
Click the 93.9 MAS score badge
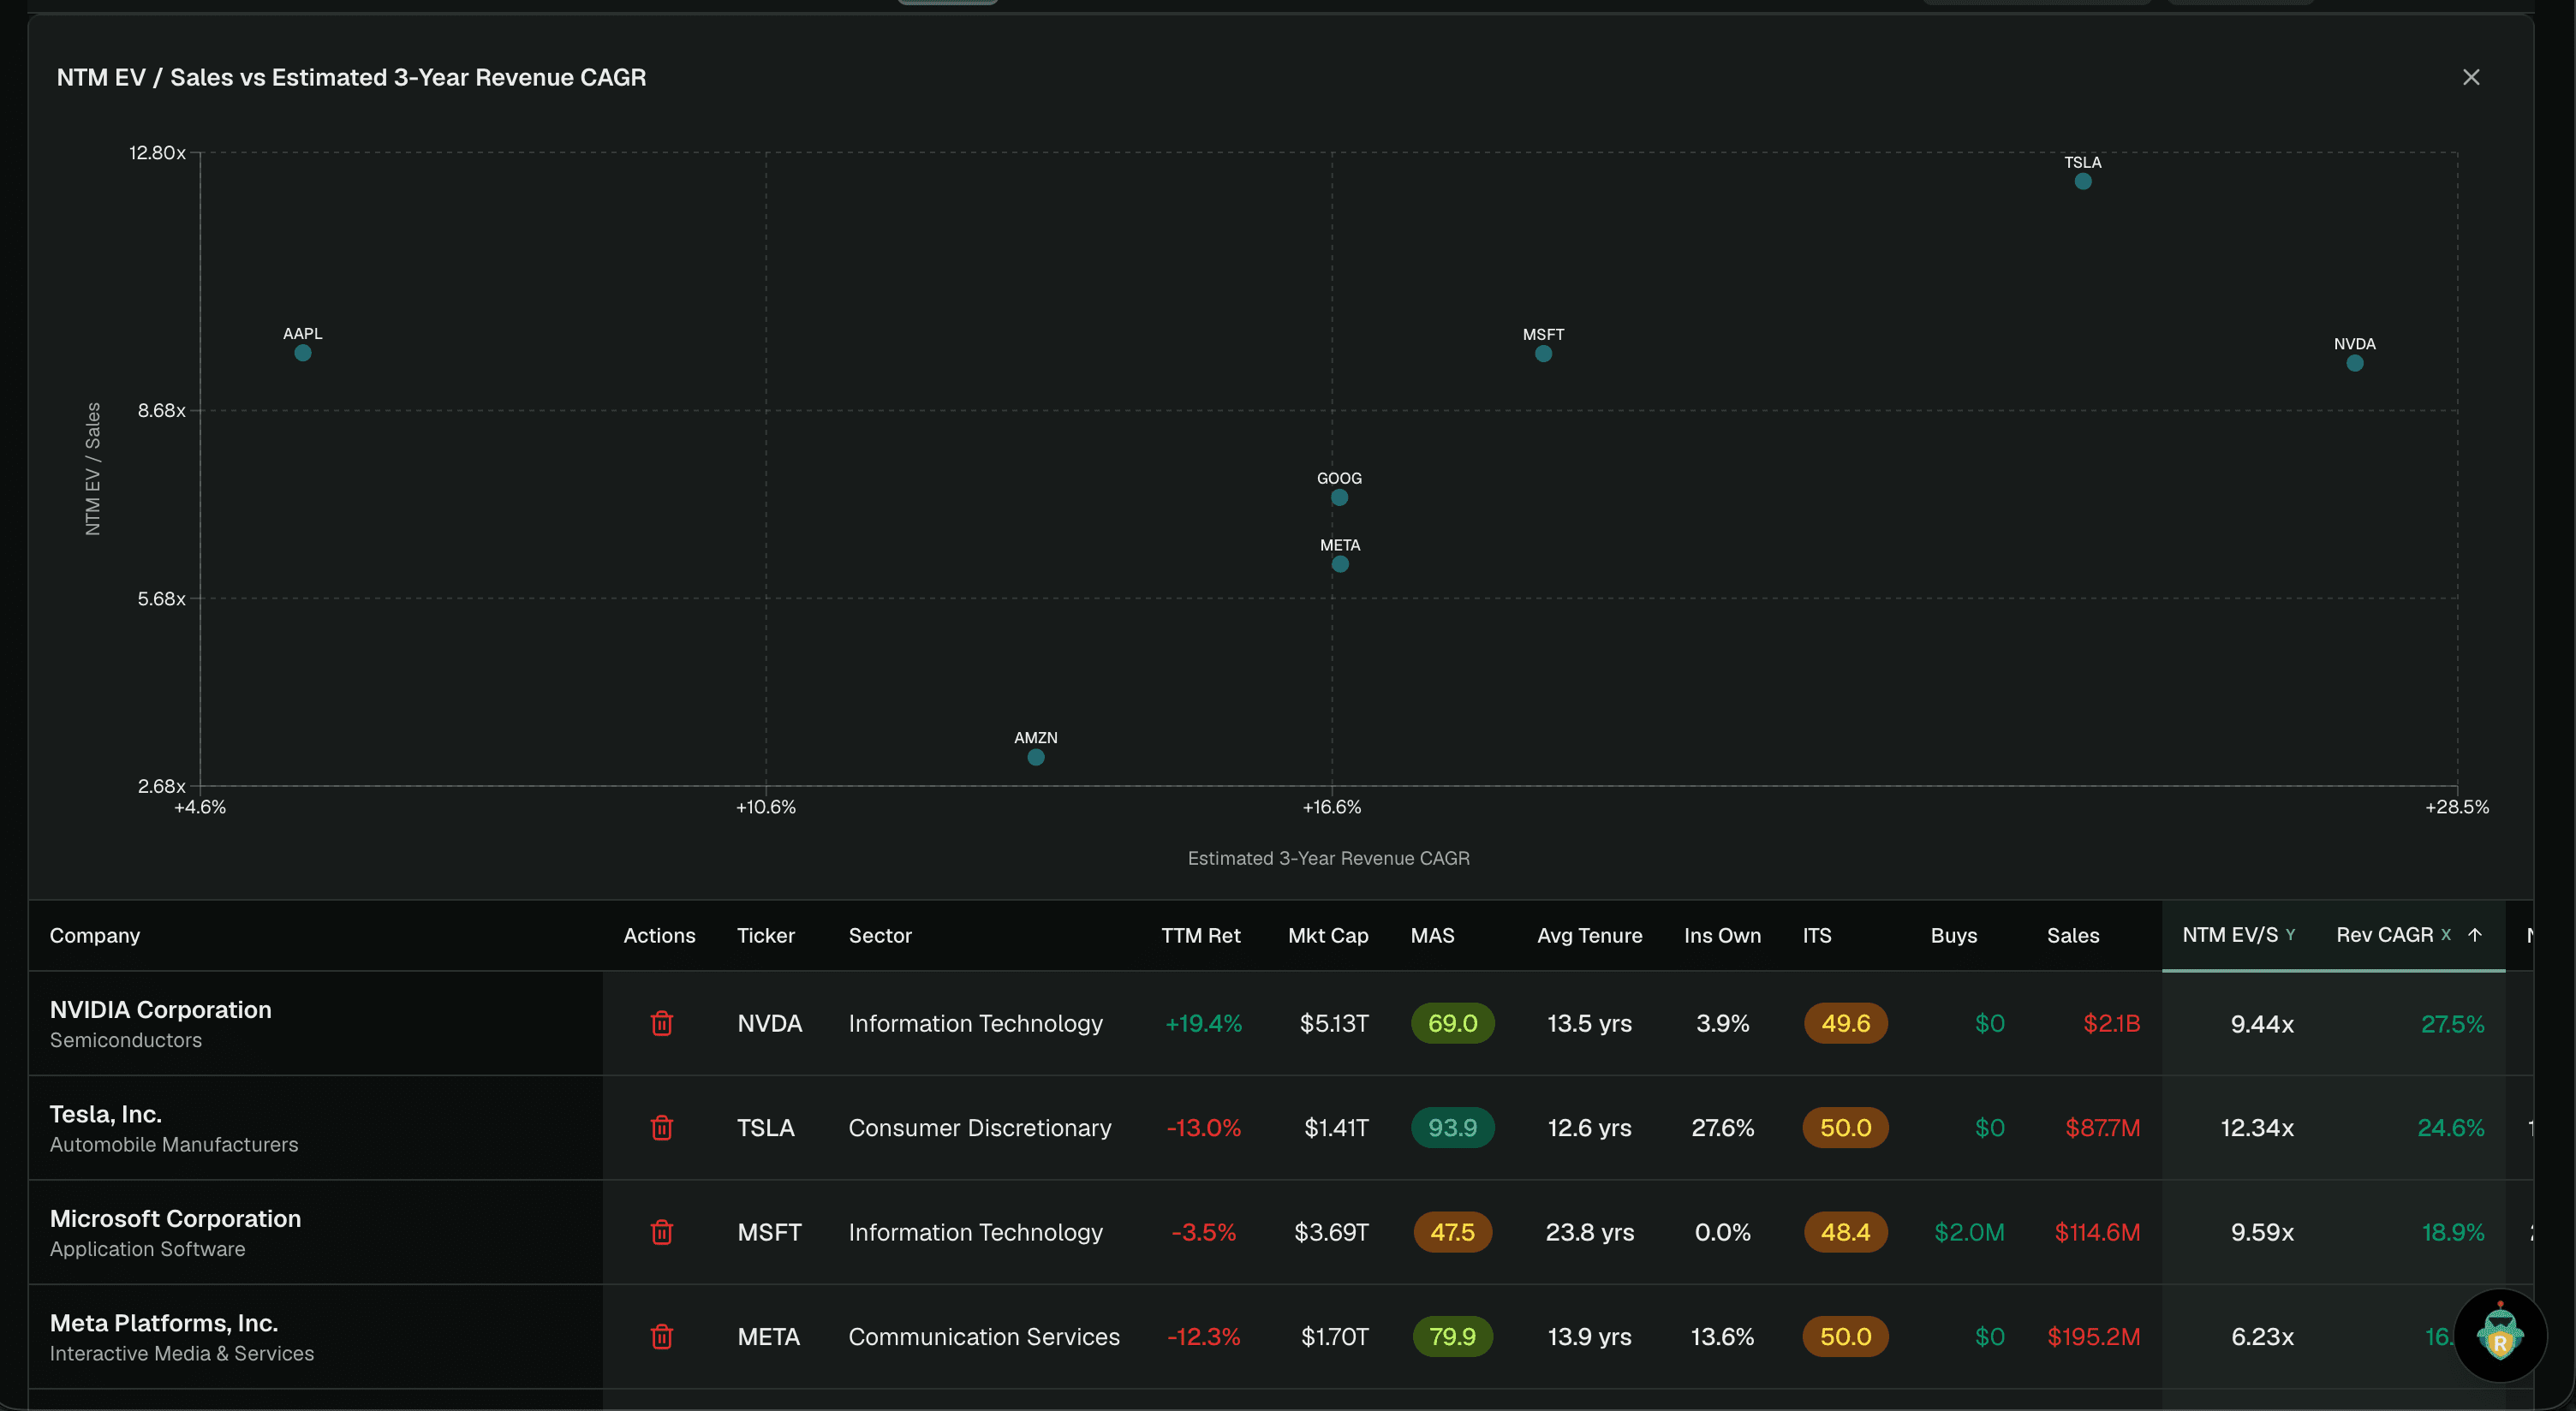1452,1128
